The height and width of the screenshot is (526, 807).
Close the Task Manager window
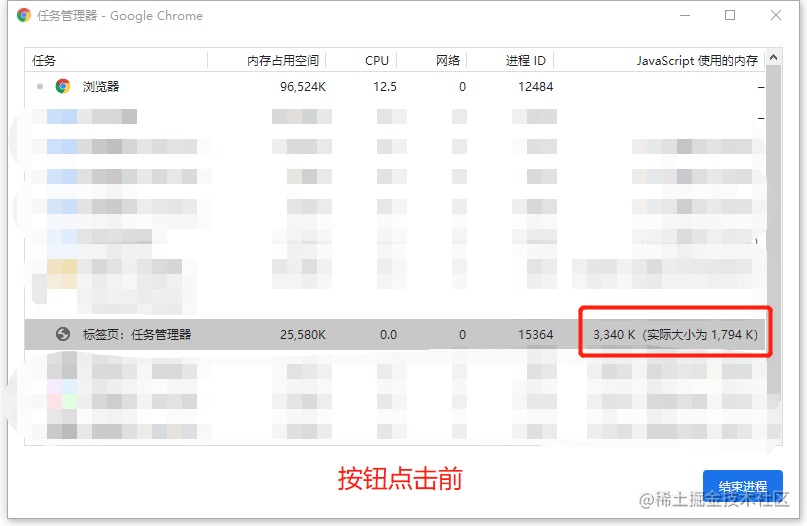coord(776,15)
